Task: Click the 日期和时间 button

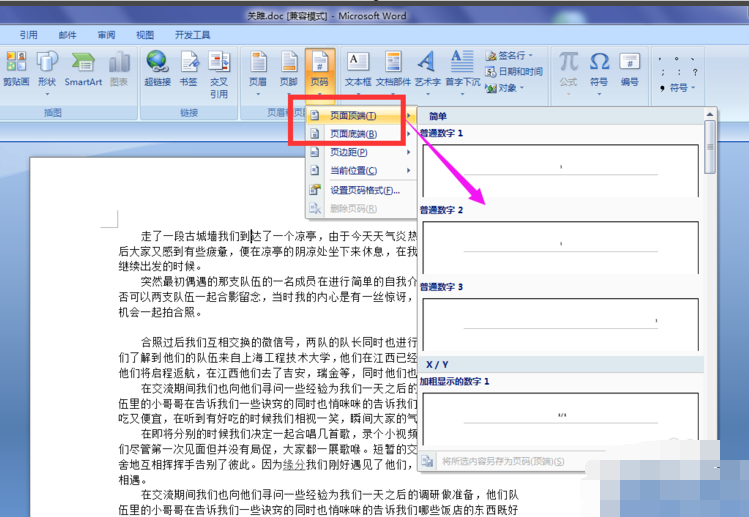Action: (x=514, y=72)
